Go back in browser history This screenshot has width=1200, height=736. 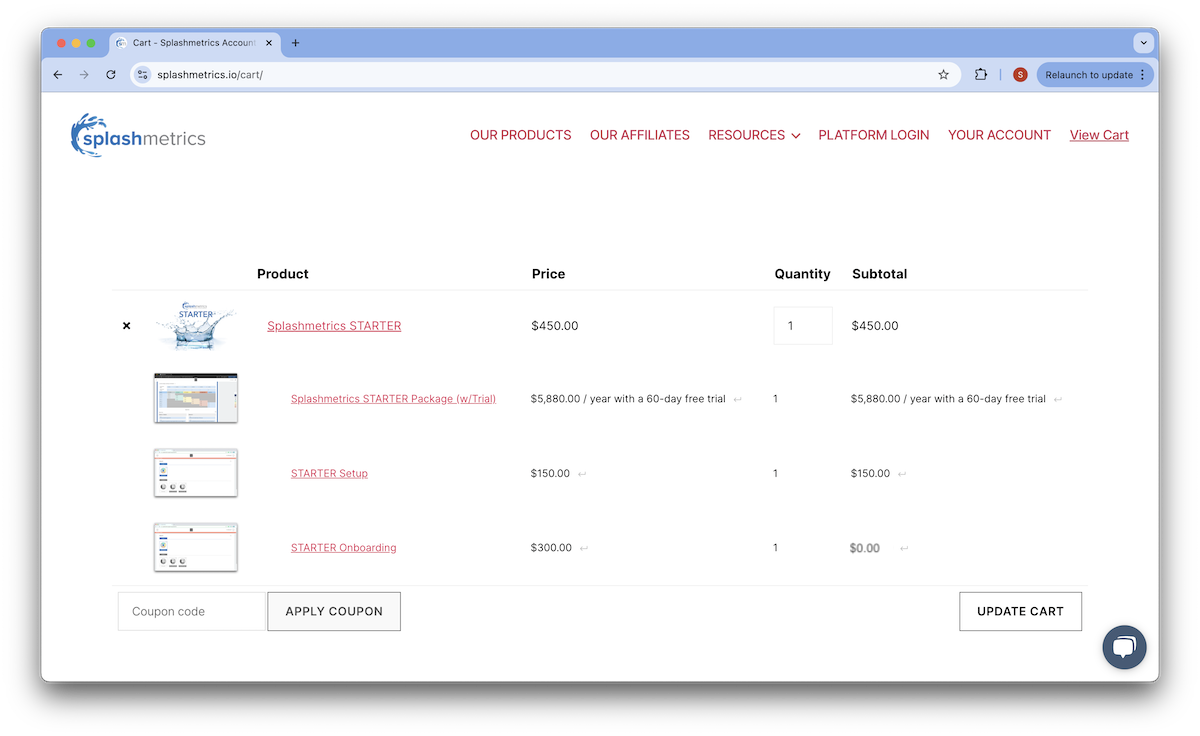pyautogui.click(x=58, y=75)
